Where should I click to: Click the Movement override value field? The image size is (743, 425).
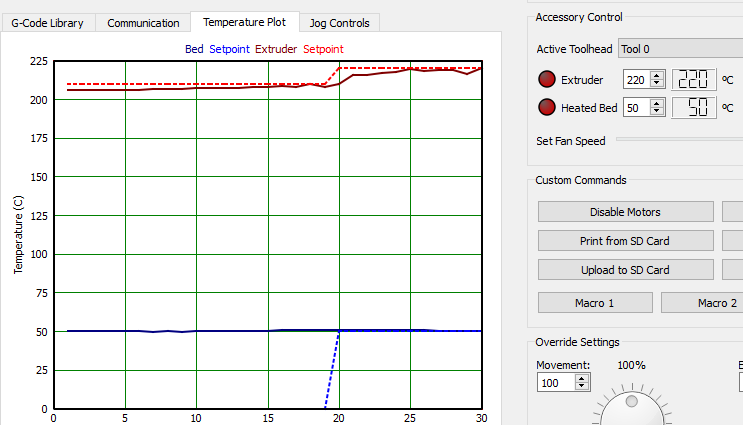pyautogui.click(x=555, y=382)
